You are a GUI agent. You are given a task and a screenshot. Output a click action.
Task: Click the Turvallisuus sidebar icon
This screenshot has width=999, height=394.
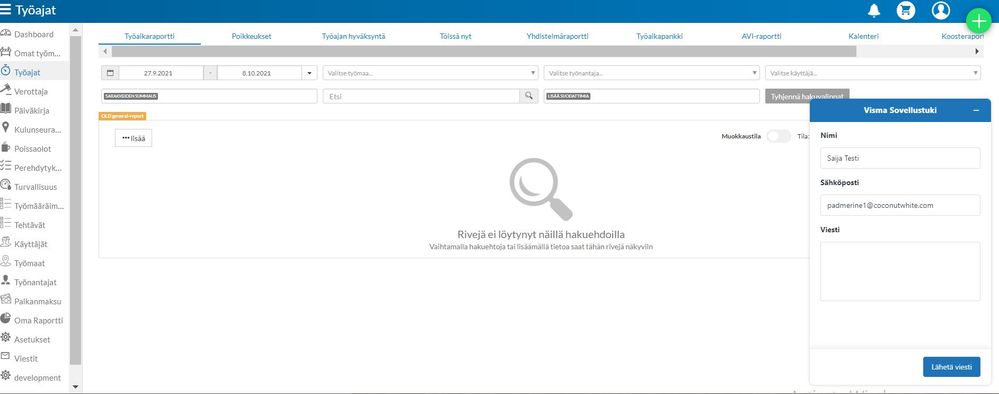click(x=6, y=186)
